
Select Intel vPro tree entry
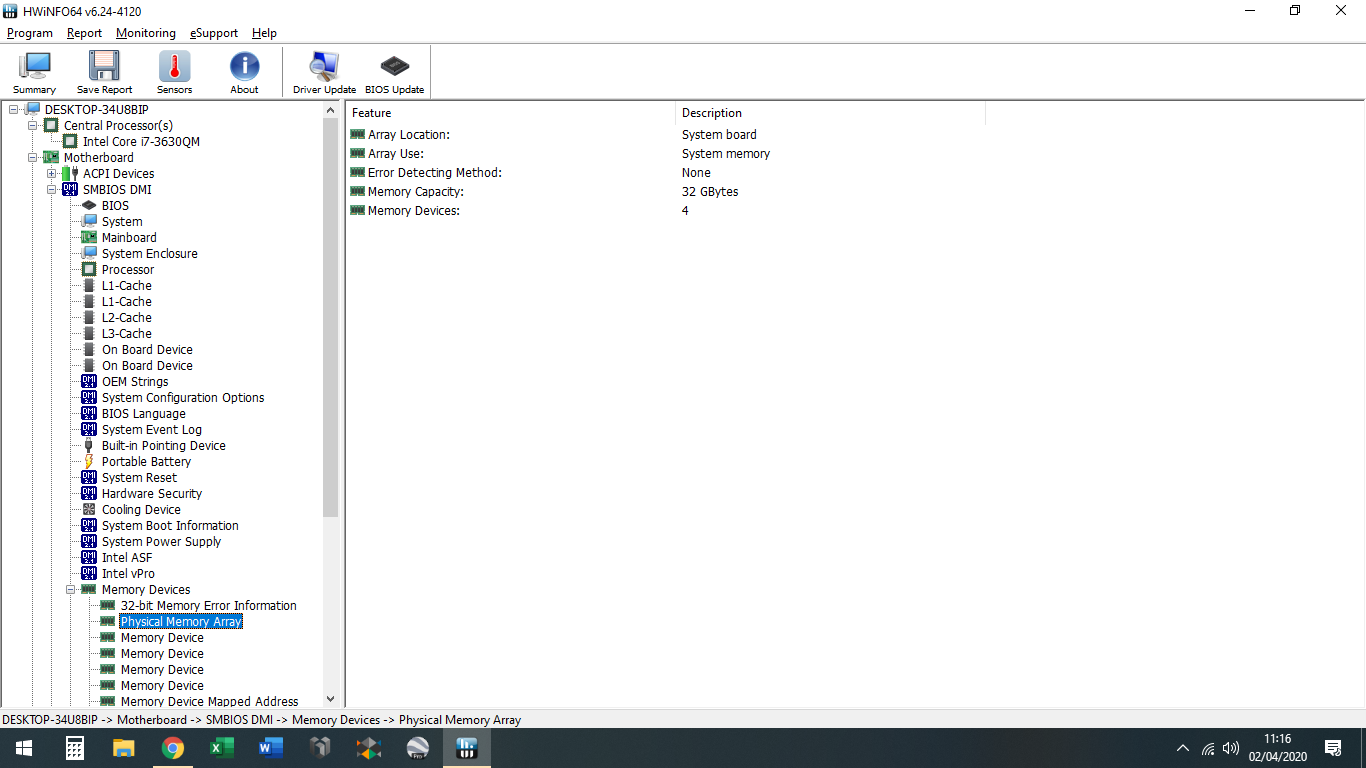point(128,573)
